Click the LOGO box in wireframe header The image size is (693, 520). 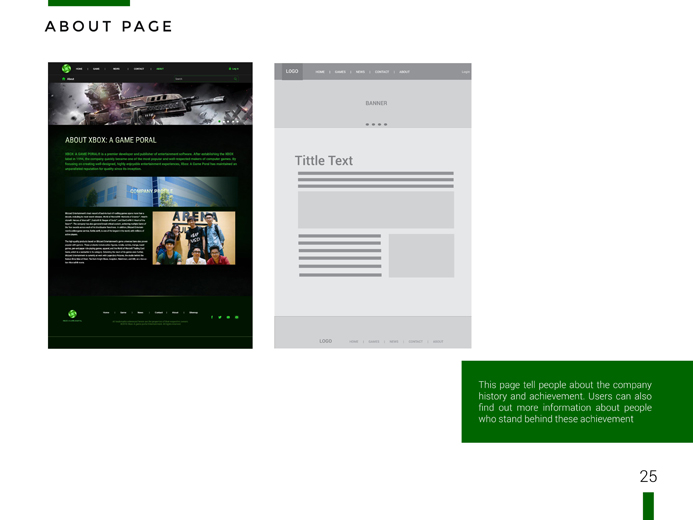coord(292,71)
